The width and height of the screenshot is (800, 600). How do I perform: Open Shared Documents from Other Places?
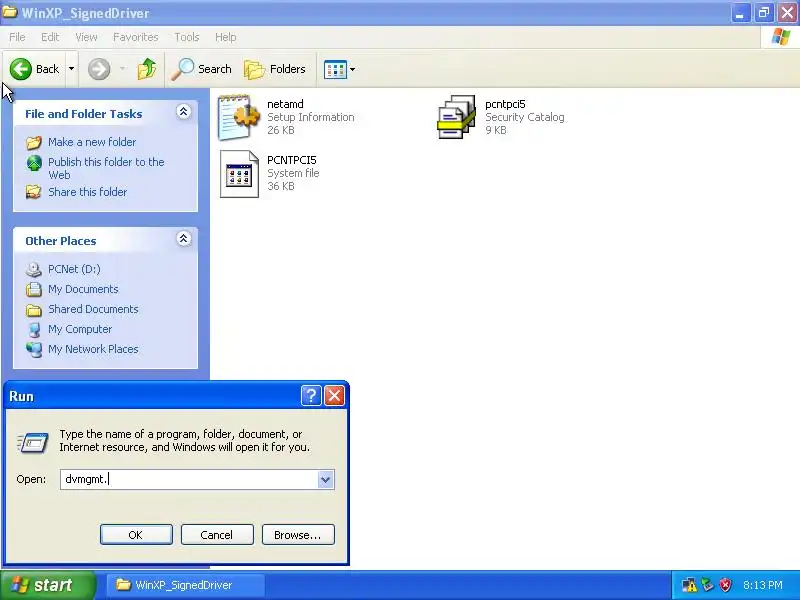(x=93, y=309)
